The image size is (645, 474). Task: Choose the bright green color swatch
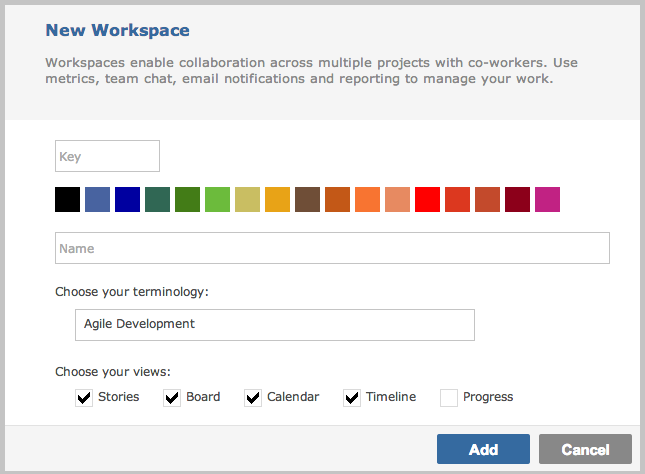click(x=217, y=200)
